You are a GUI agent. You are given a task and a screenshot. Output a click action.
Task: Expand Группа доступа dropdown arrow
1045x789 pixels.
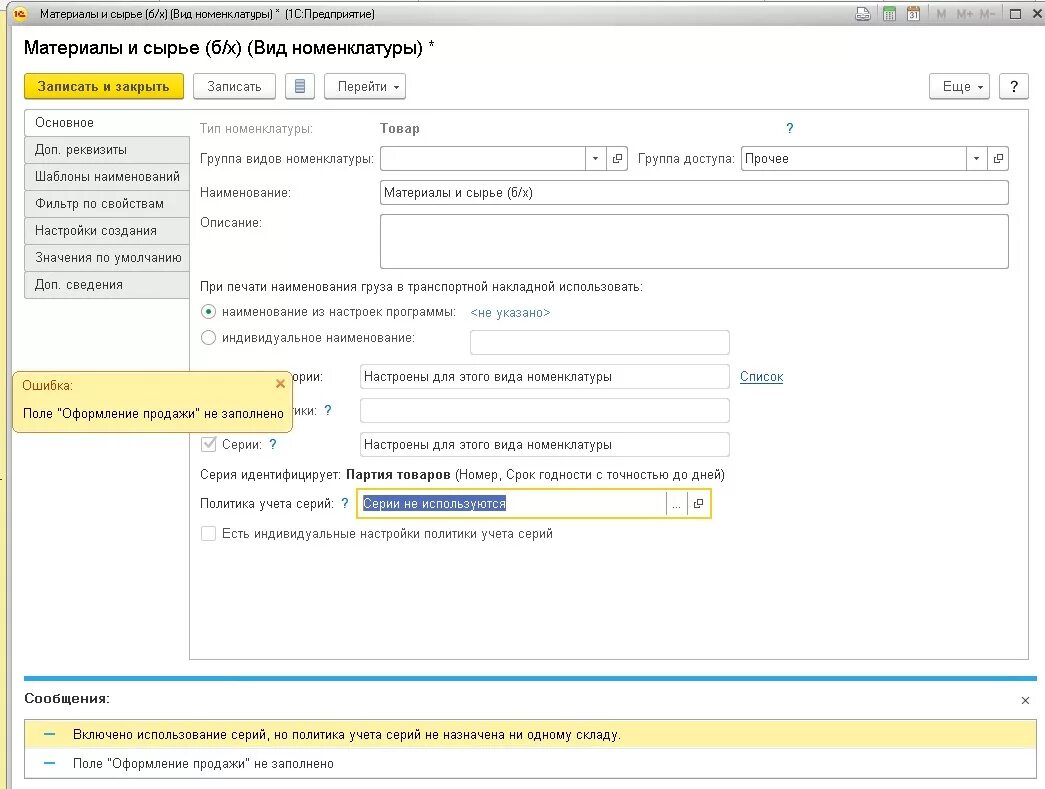coord(976,159)
